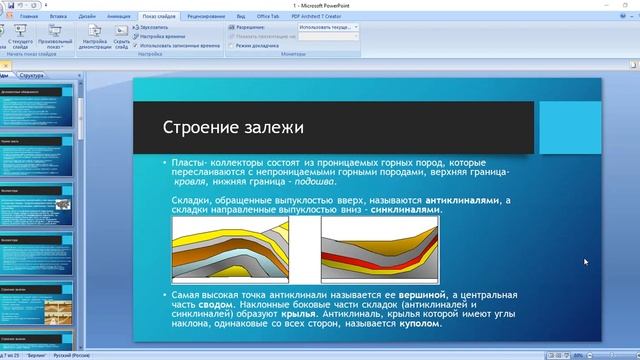640x360 pixels.
Task: Click the Разрешение monitor icon
Action: tap(231, 27)
